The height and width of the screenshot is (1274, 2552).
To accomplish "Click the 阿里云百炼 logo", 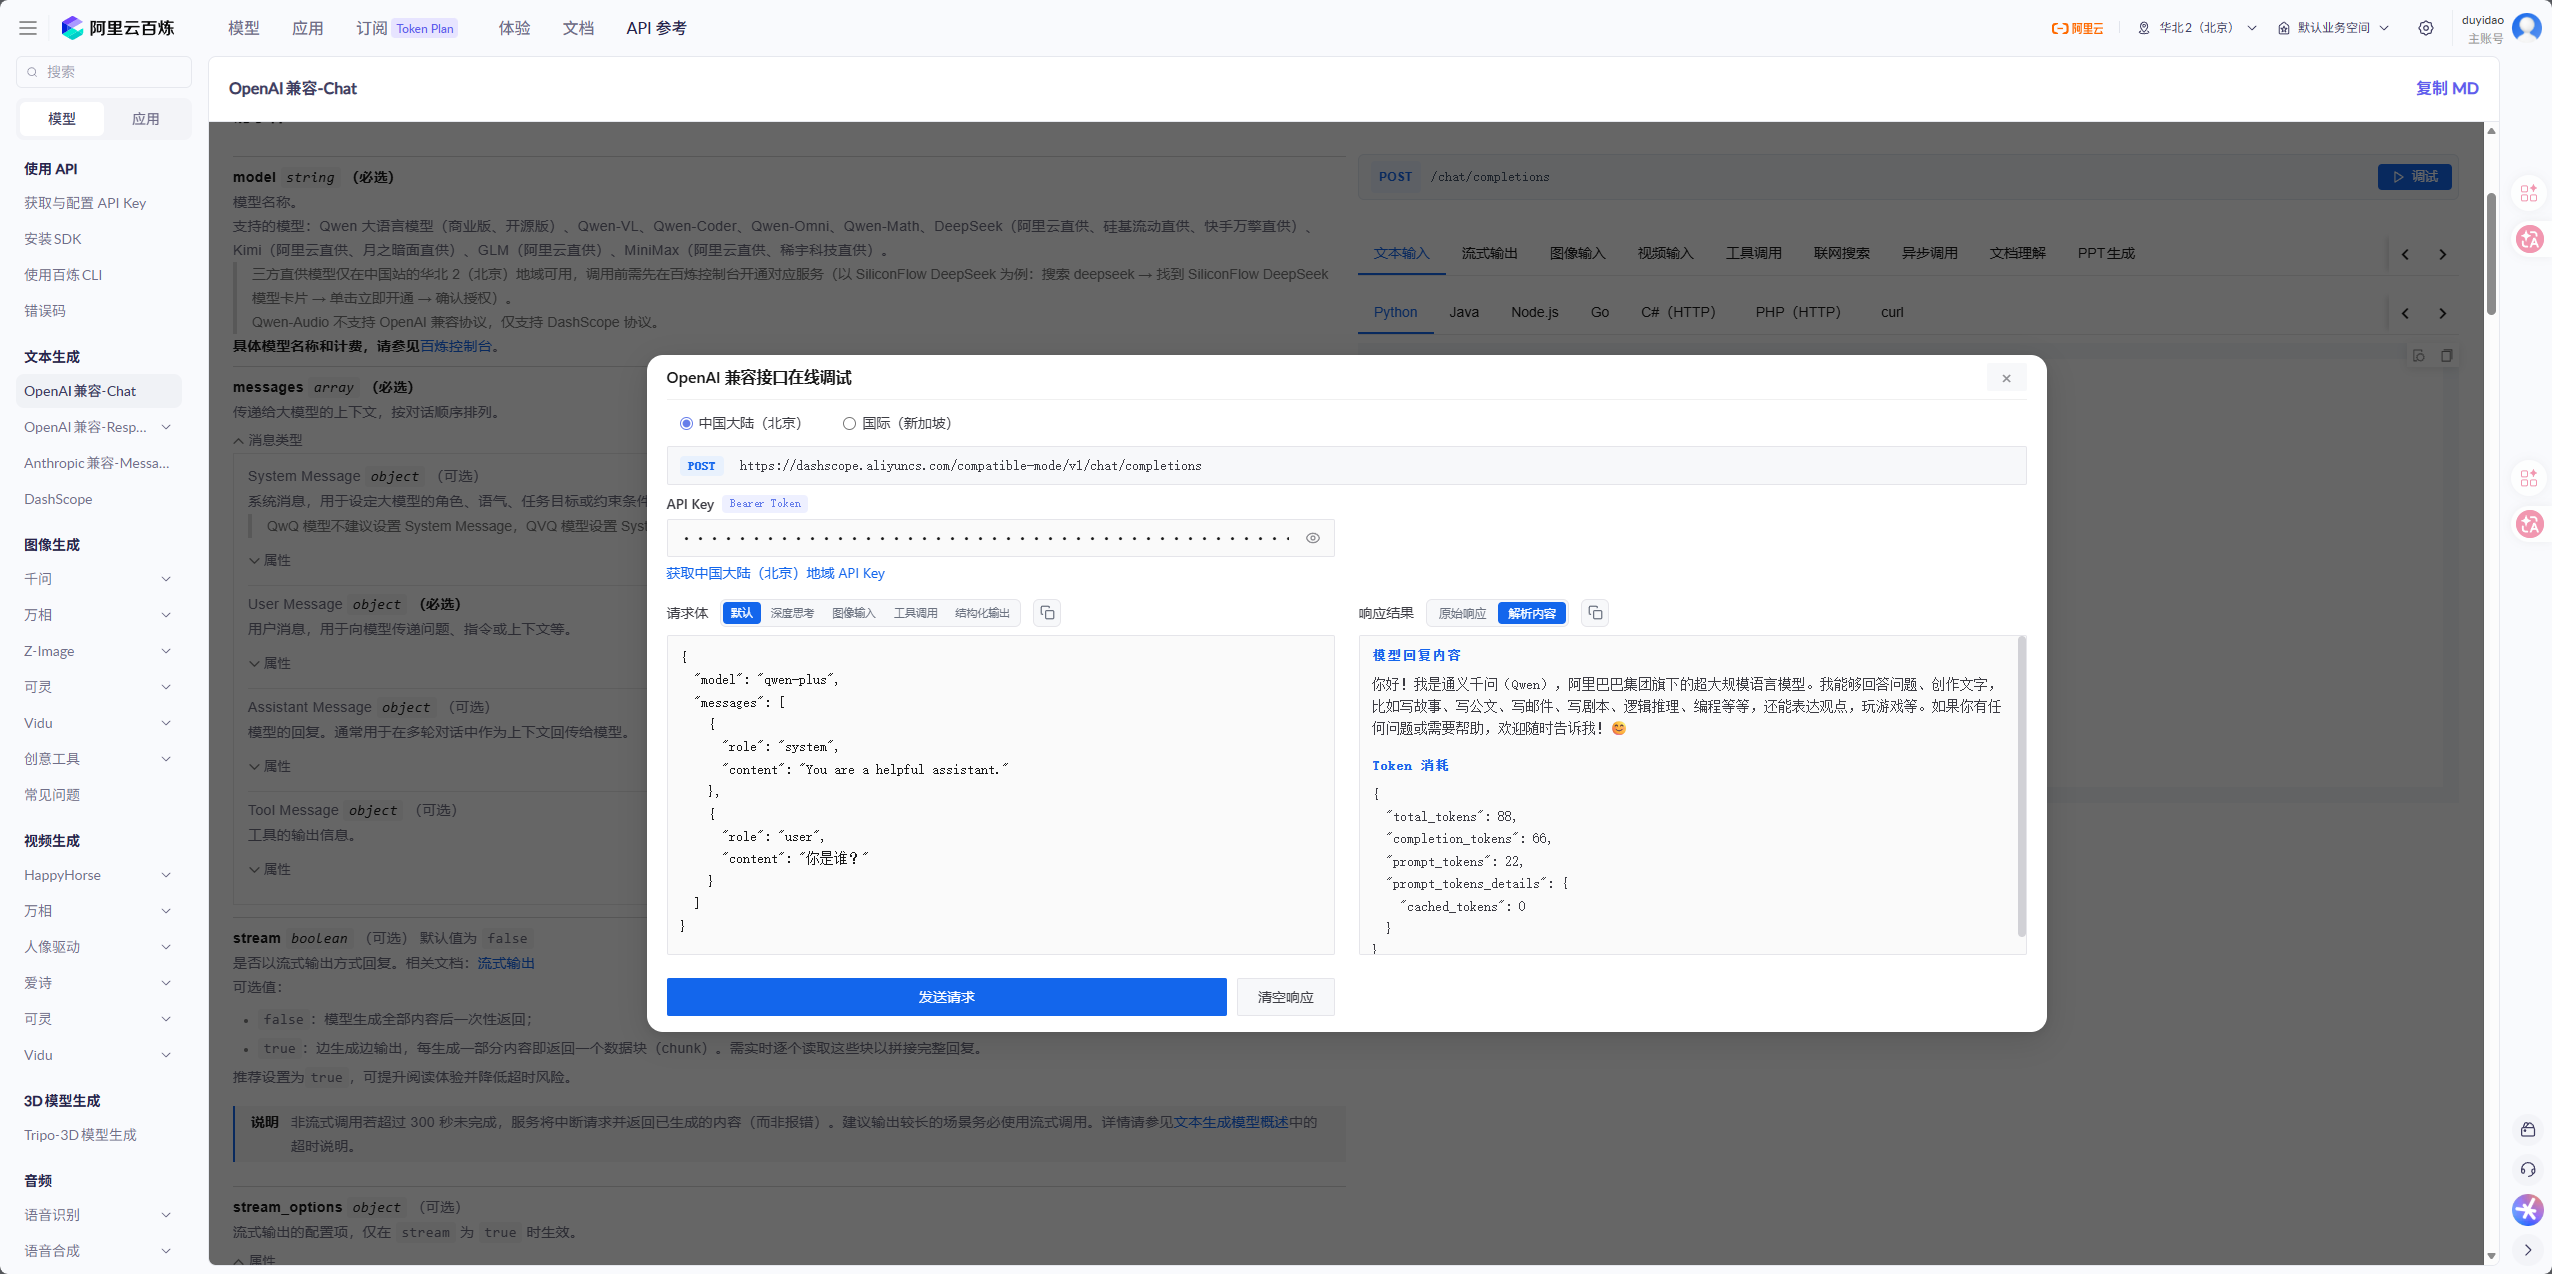I will (118, 28).
